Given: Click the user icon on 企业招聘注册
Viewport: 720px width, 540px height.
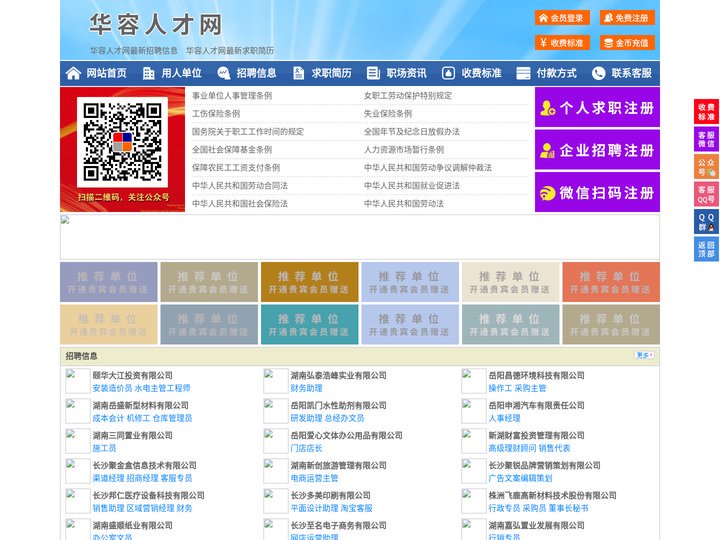Looking at the screenshot, I should click(547, 150).
